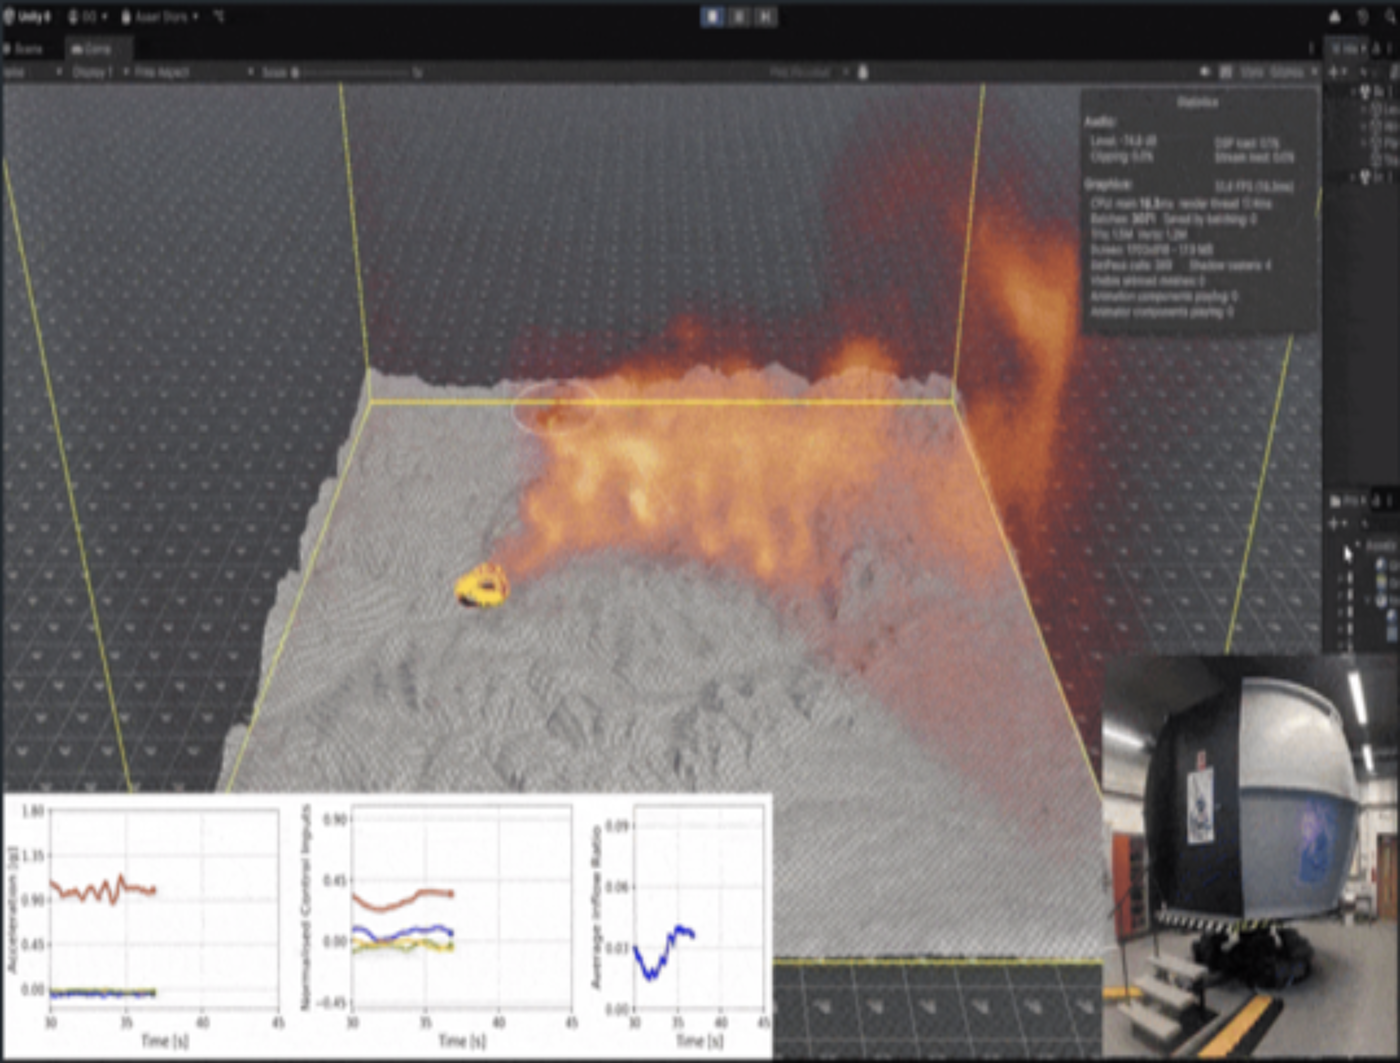Switch to the Scene tab

[23, 48]
